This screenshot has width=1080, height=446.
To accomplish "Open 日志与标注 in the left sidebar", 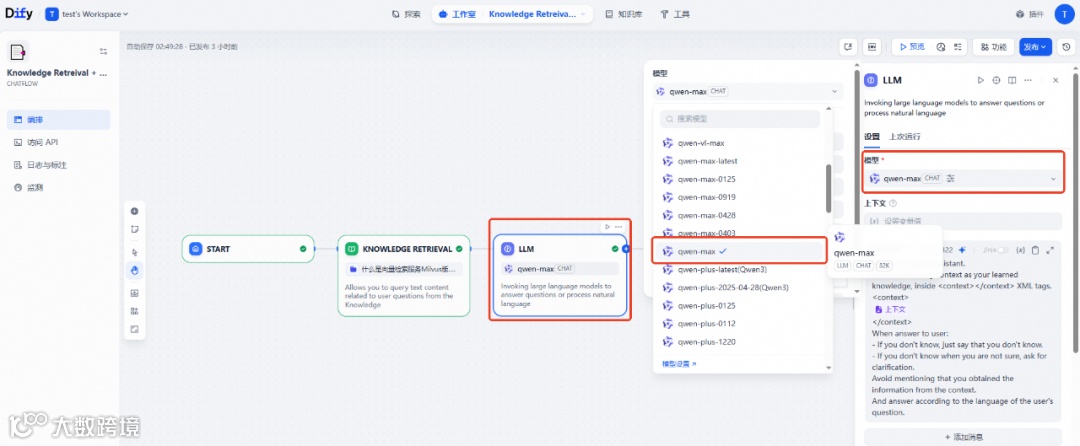I will 59,165.
